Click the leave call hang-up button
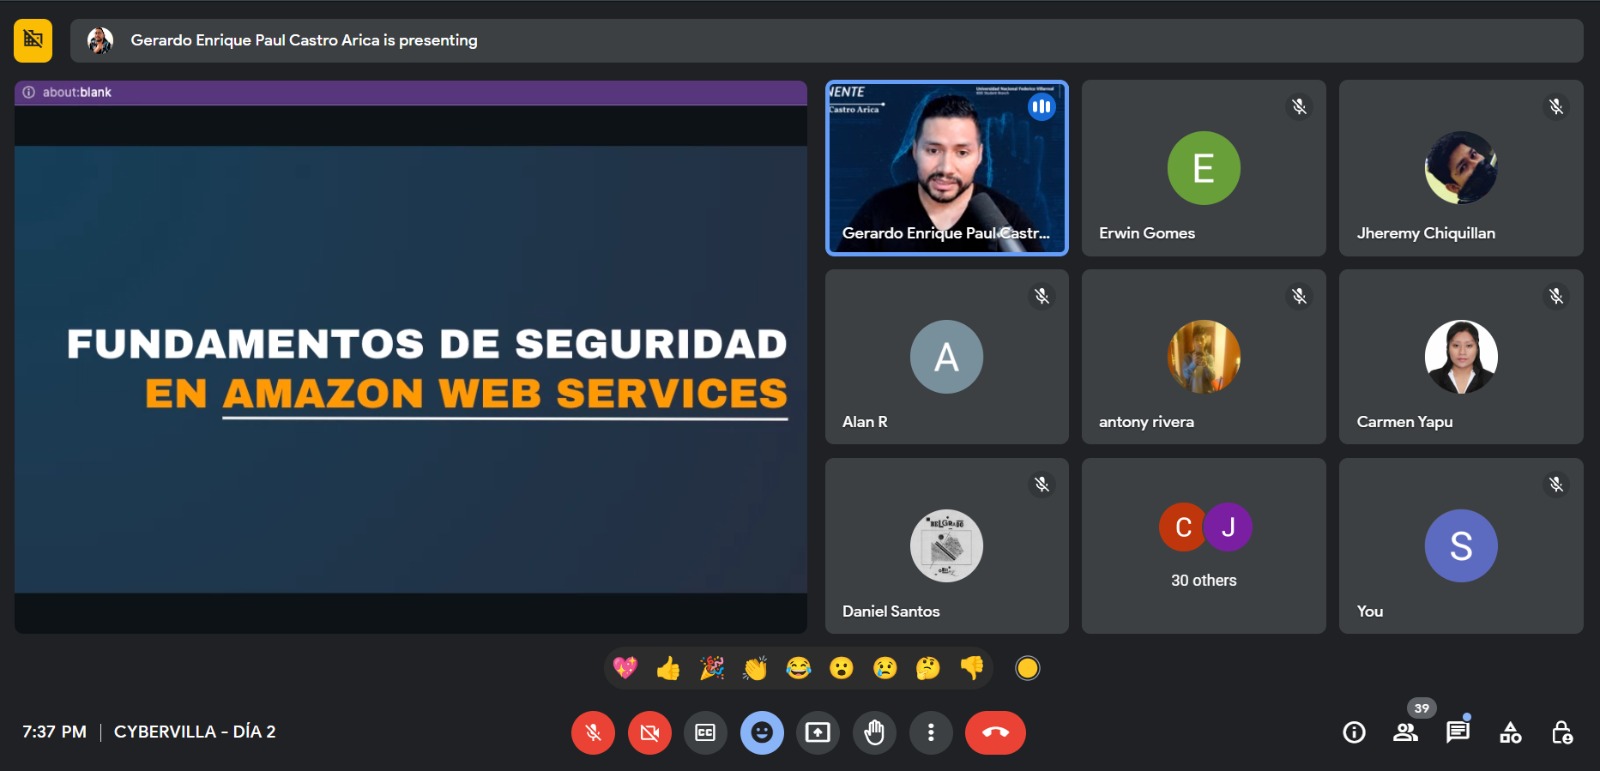This screenshot has width=1600, height=771. tap(994, 733)
